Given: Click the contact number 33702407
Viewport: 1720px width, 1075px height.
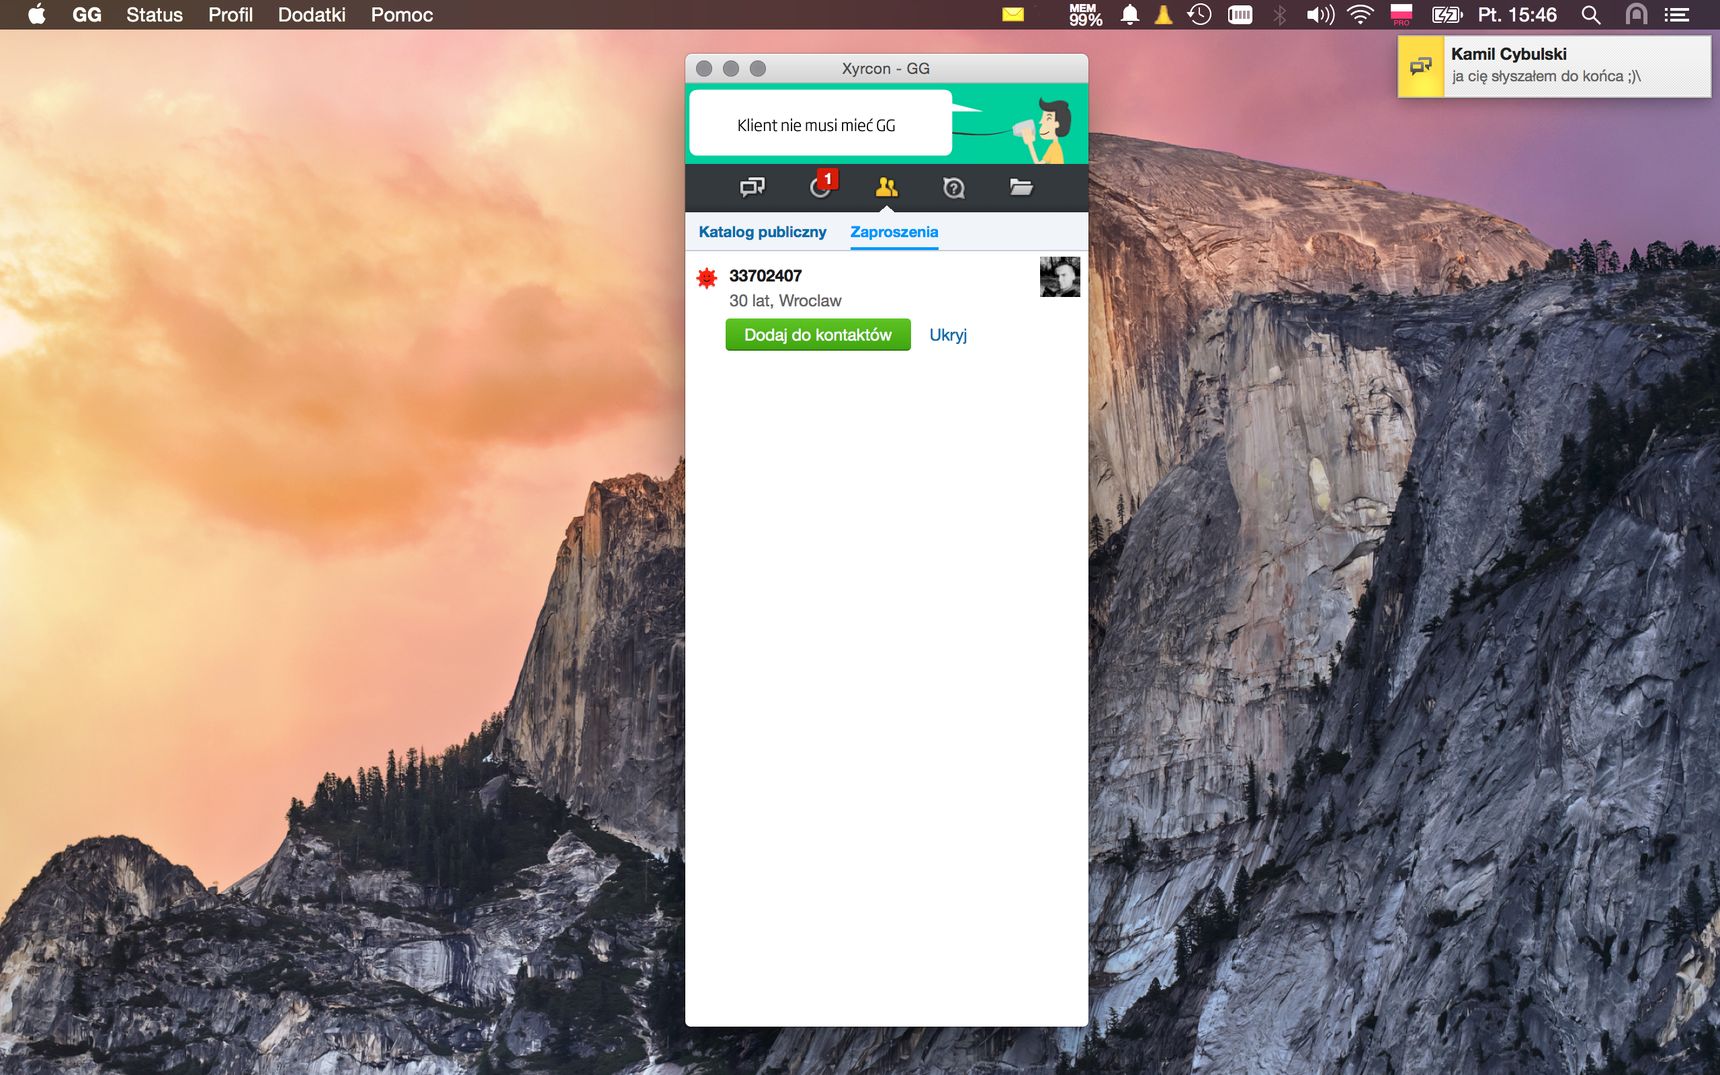Looking at the screenshot, I should pyautogui.click(x=765, y=276).
